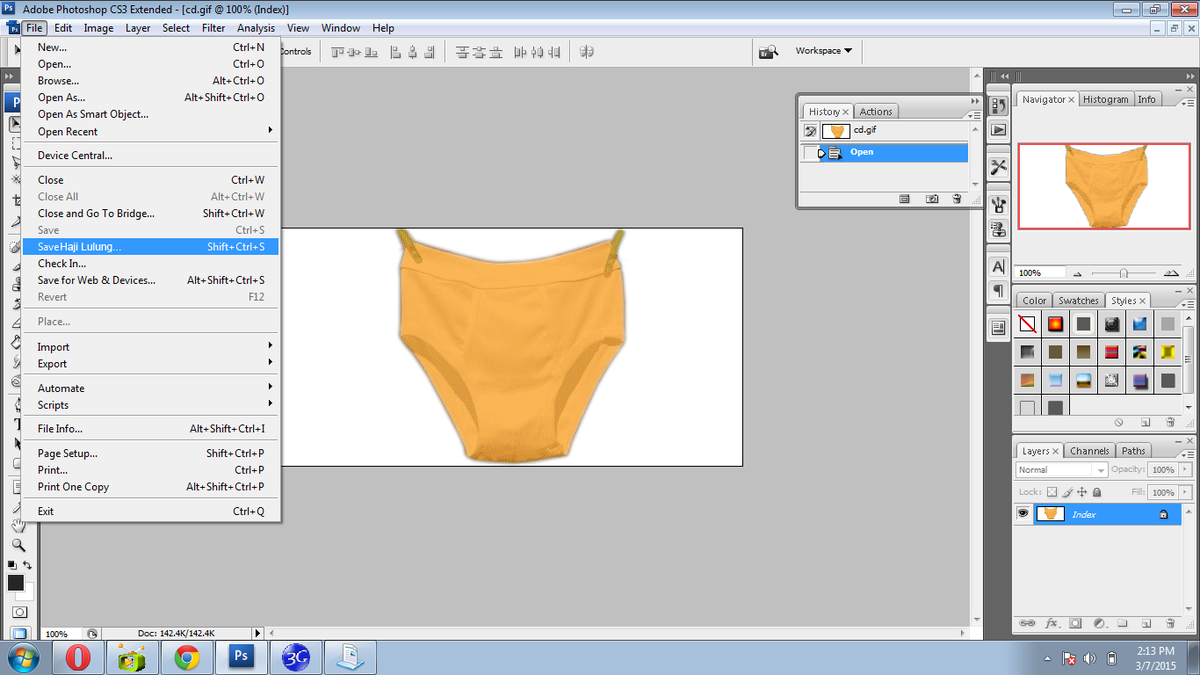Screen dimensions: 1200x675
Task: Select Exit in File menu
Action: (152, 511)
